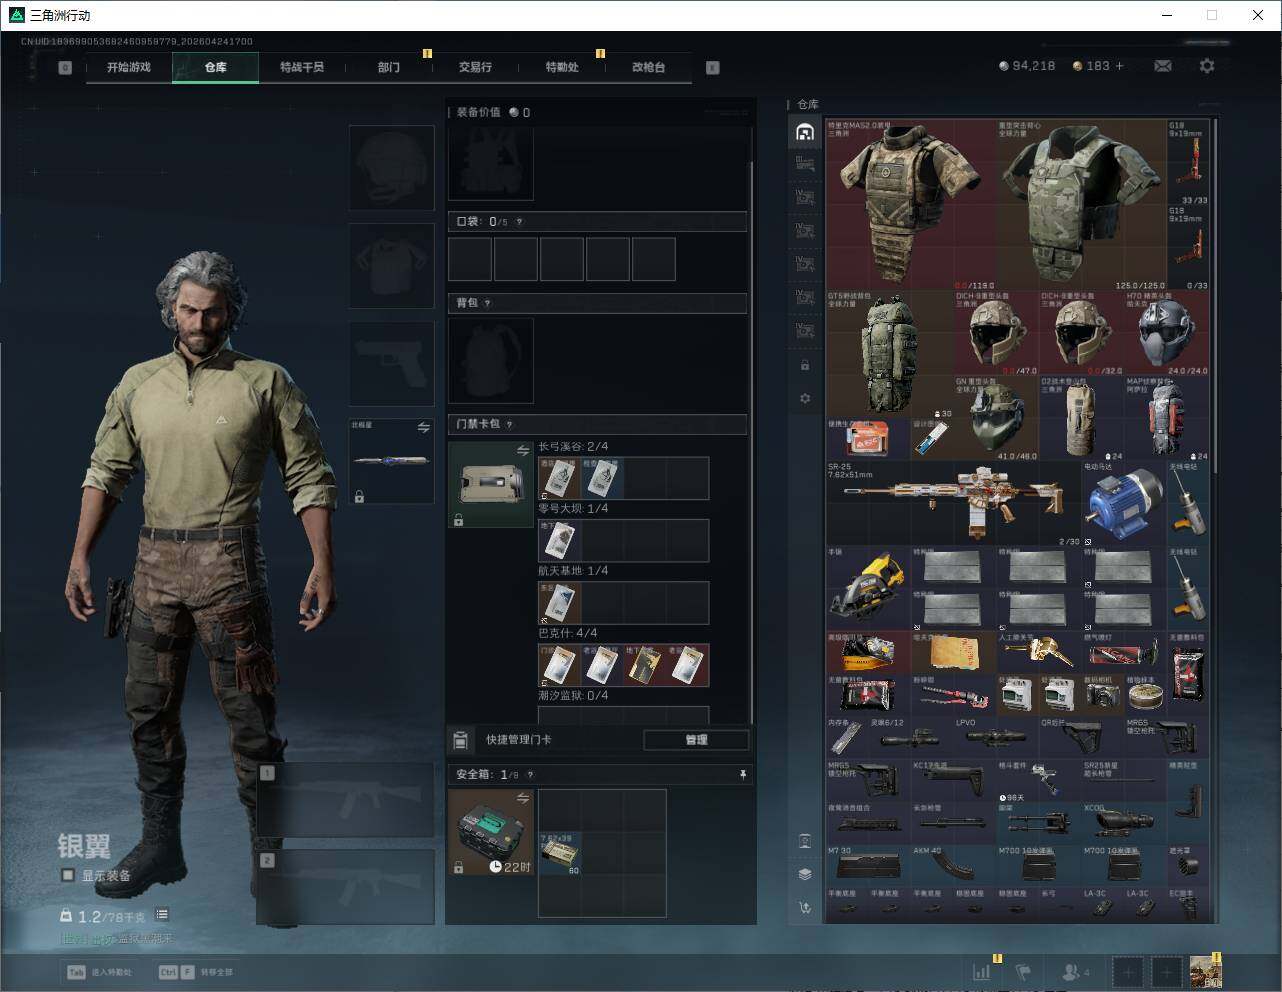The height and width of the screenshot is (992, 1282).
Task: Click the plus icon beside the 183 currency
Action: 1120,66
